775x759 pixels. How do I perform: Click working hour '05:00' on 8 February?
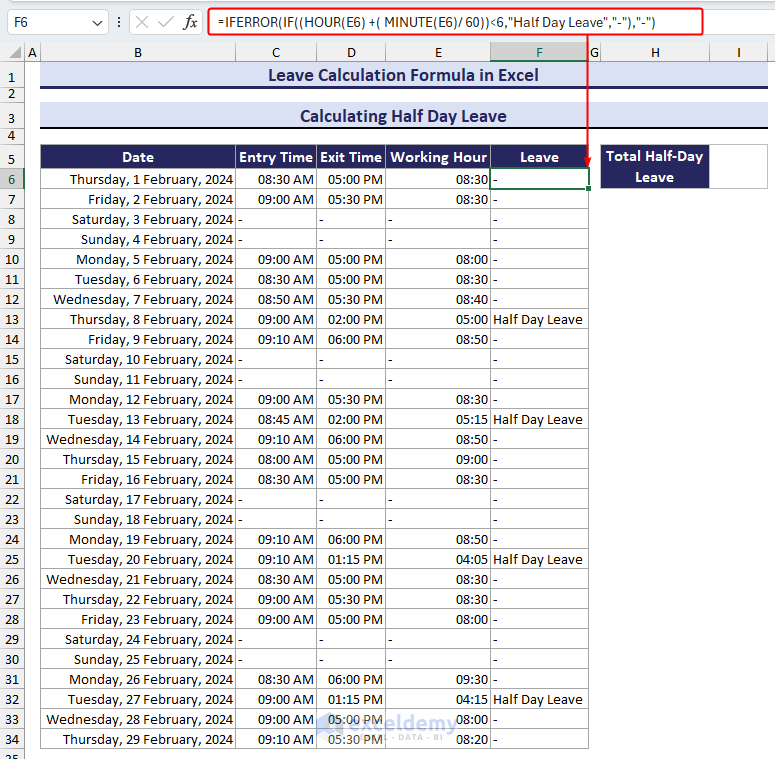click(438, 320)
